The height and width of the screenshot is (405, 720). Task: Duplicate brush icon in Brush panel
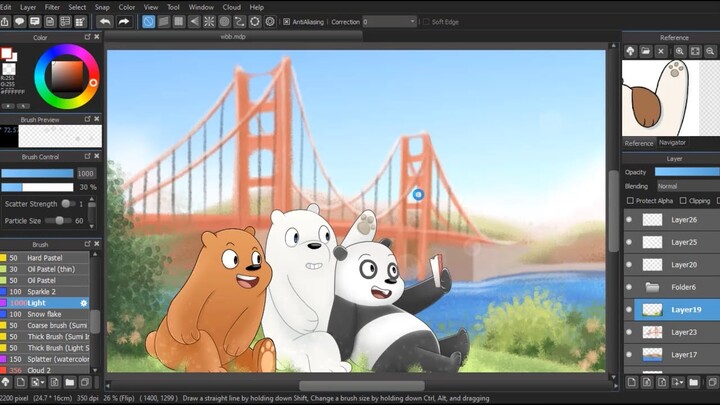click(x=85, y=382)
